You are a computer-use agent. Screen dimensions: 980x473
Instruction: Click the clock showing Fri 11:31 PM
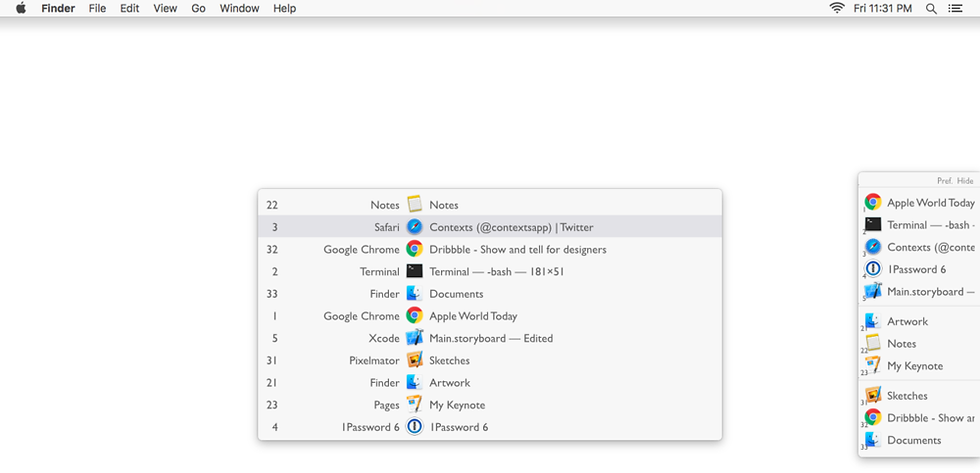pyautogui.click(x=882, y=8)
